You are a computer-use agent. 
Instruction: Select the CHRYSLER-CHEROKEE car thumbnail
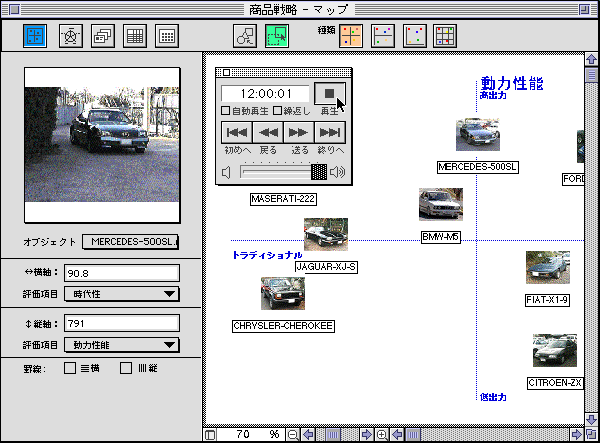click(283, 293)
